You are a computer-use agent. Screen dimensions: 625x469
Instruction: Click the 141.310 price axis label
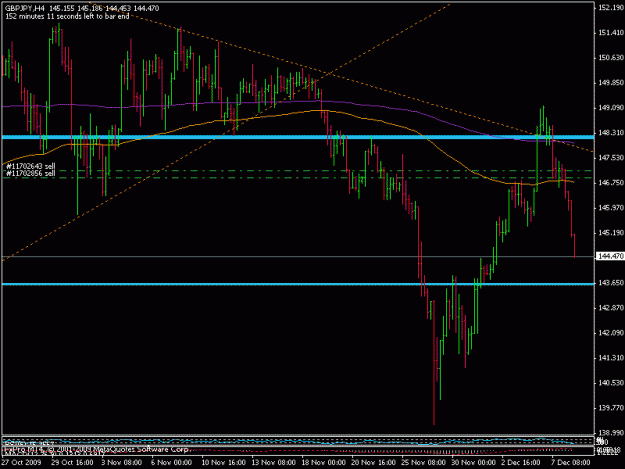[611, 358]
